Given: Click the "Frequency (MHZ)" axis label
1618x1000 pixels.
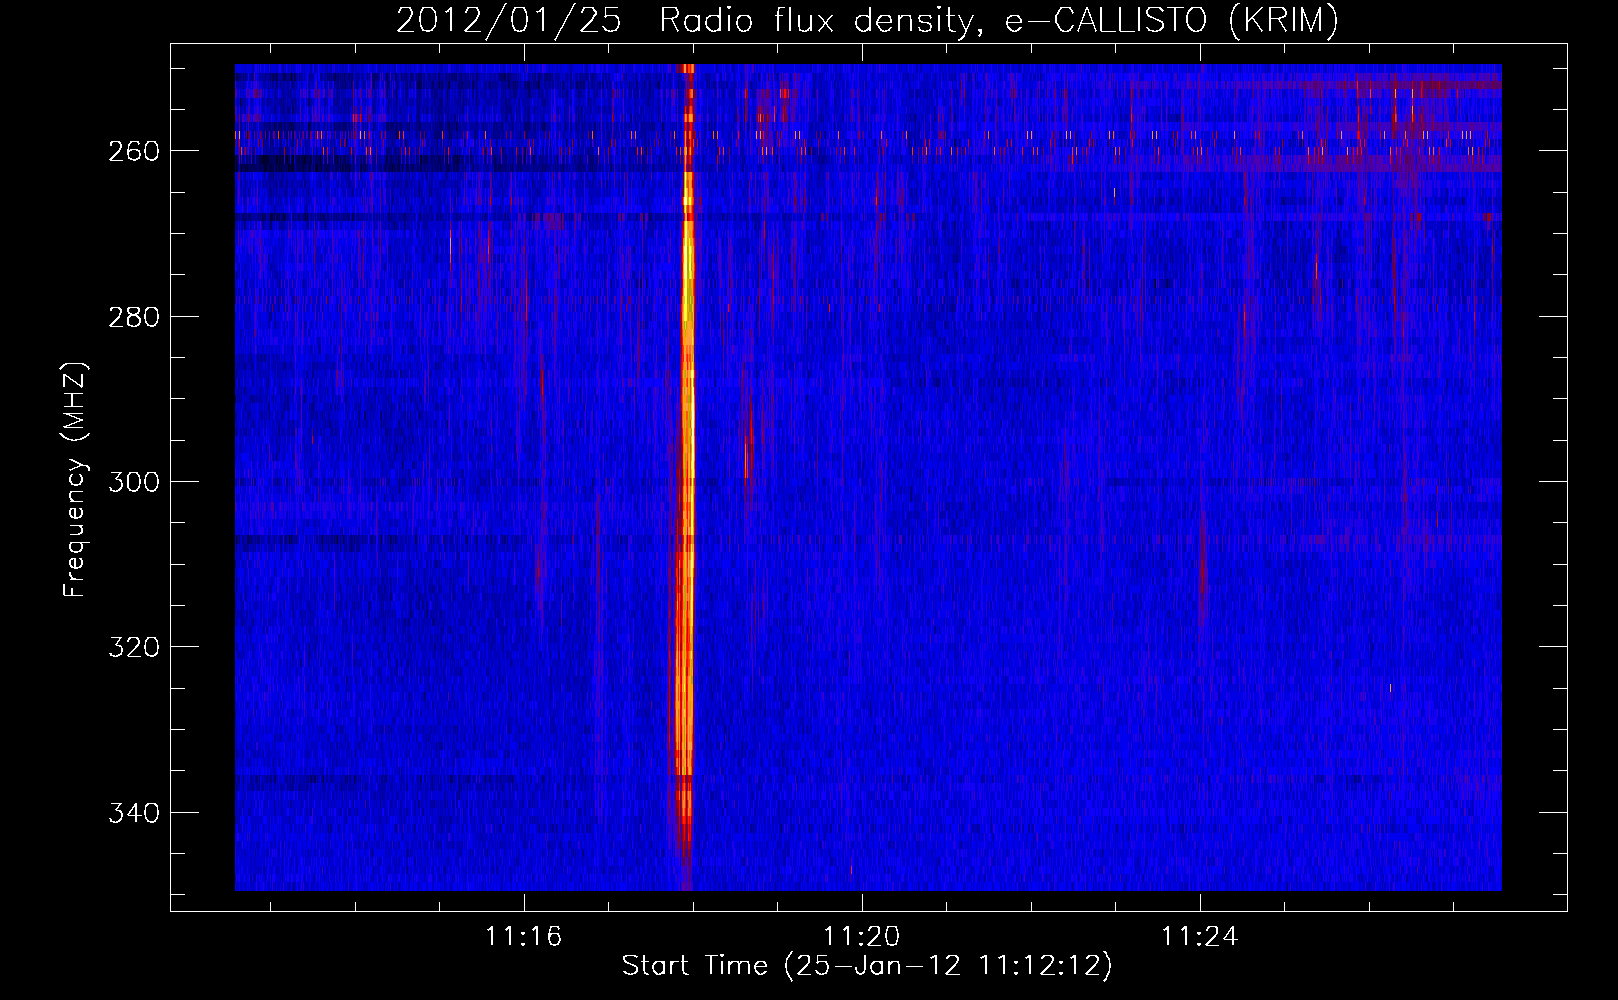Looking at the screenshot, I should tap(75, 480).
